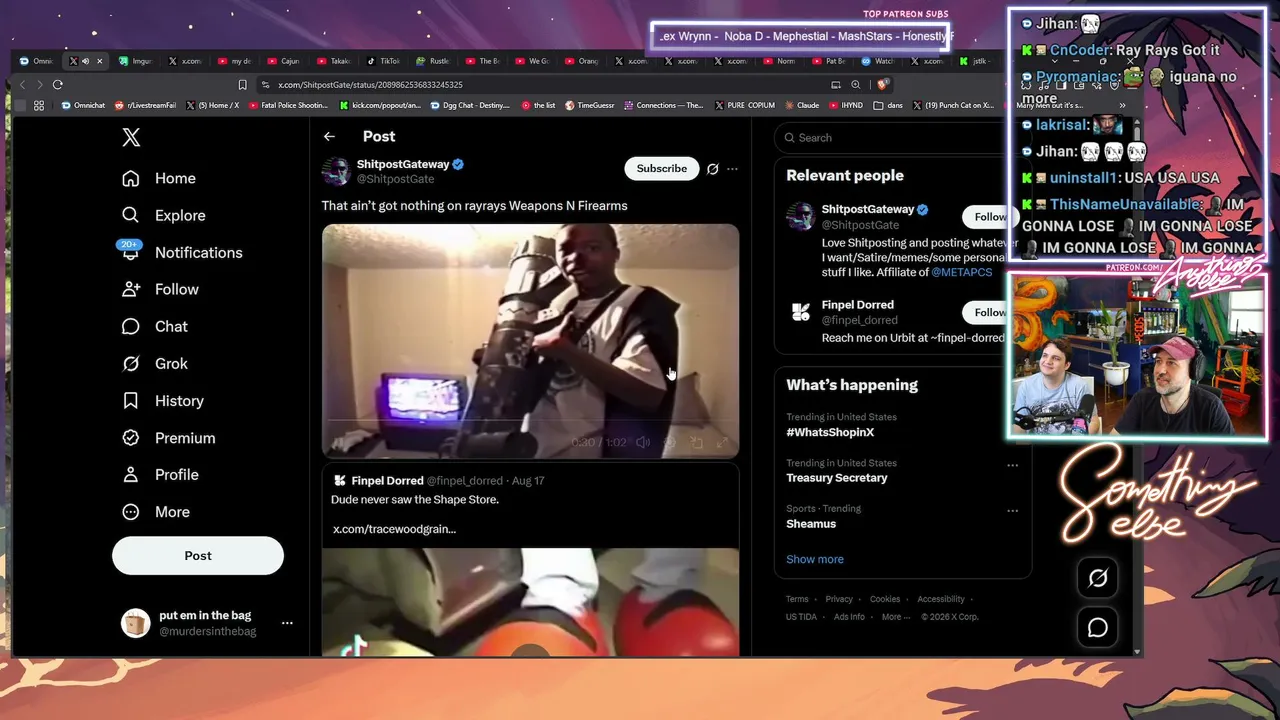Open the r/LivestreamFail bookmark
The height and width of the screenshot is (720, 1280).
pos(145,105)
